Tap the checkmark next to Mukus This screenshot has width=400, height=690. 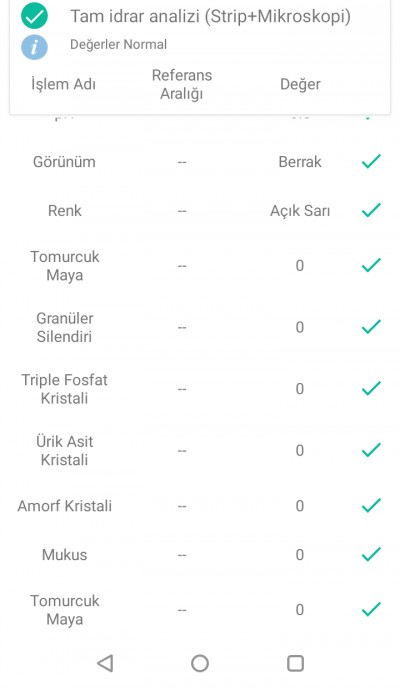click(371, 554)
